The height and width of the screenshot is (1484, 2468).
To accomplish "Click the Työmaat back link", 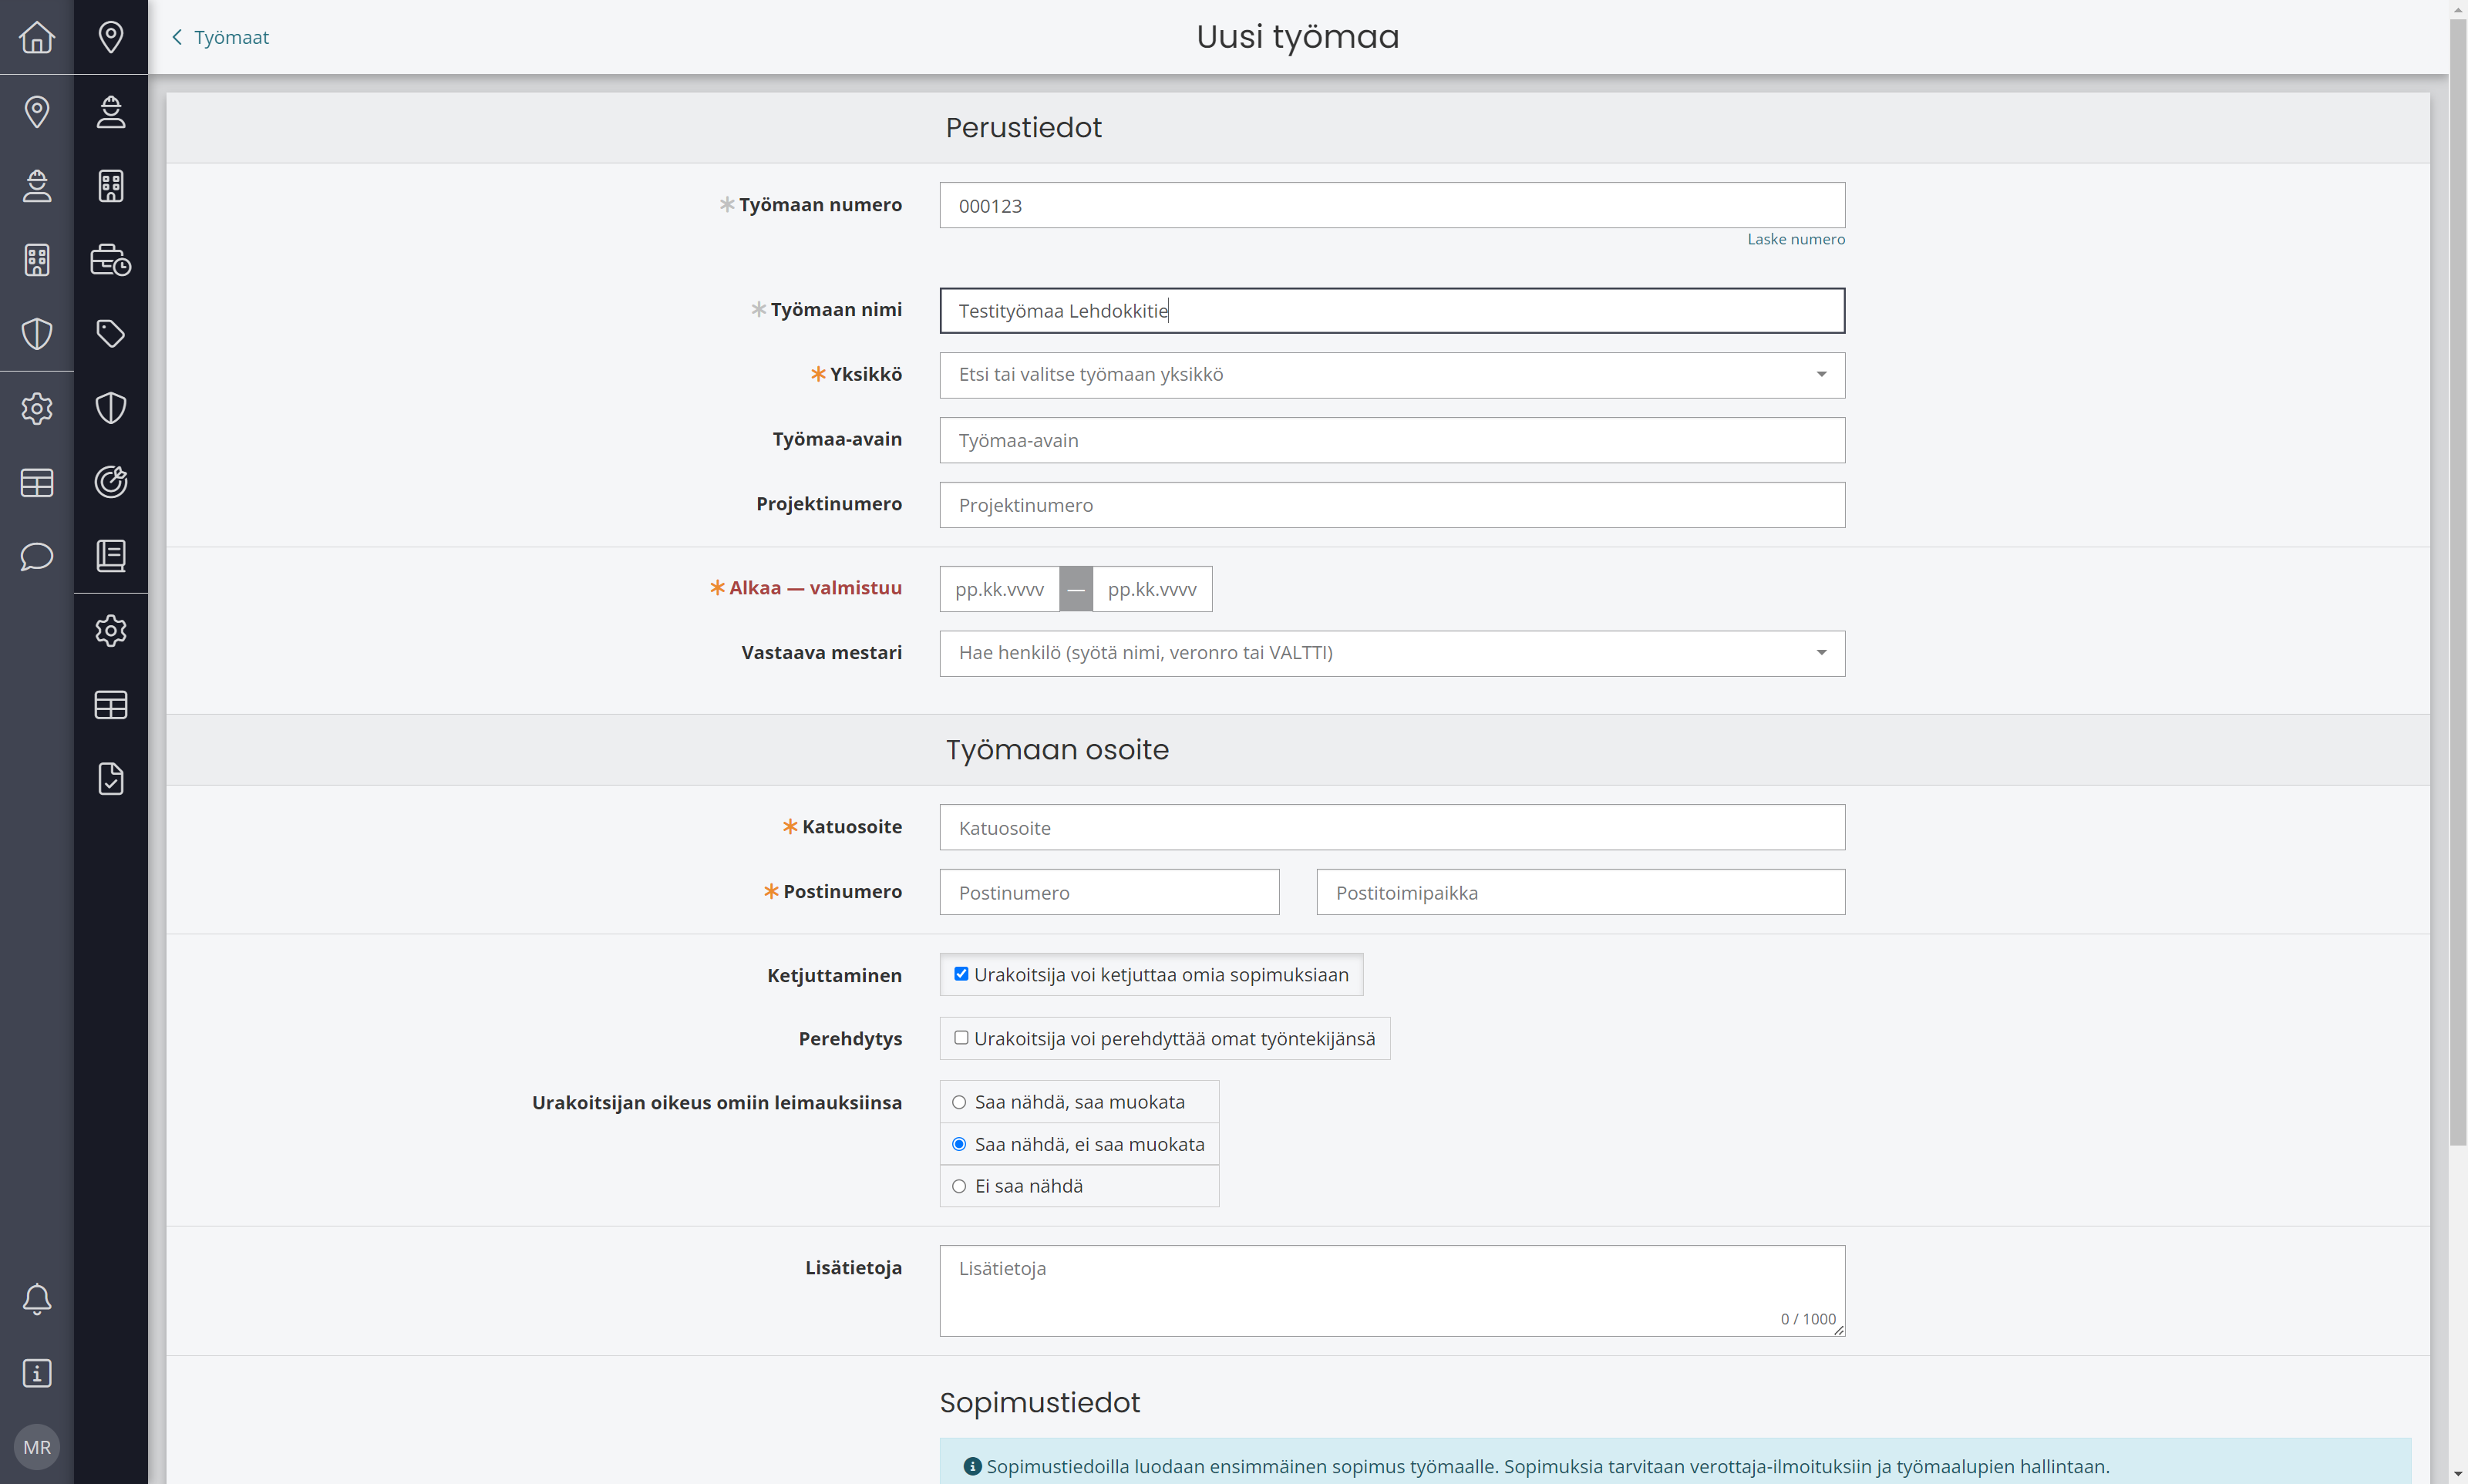I will [221, 37].
